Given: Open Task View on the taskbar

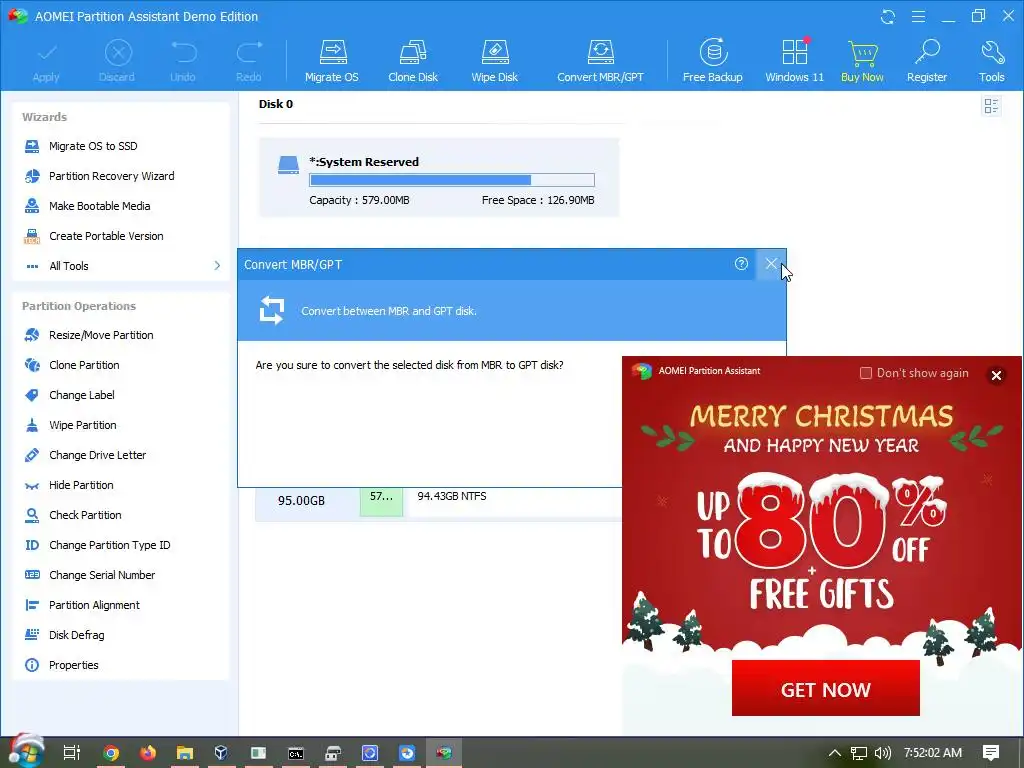Looking at the screenshot, I should (x=71, y=753).
